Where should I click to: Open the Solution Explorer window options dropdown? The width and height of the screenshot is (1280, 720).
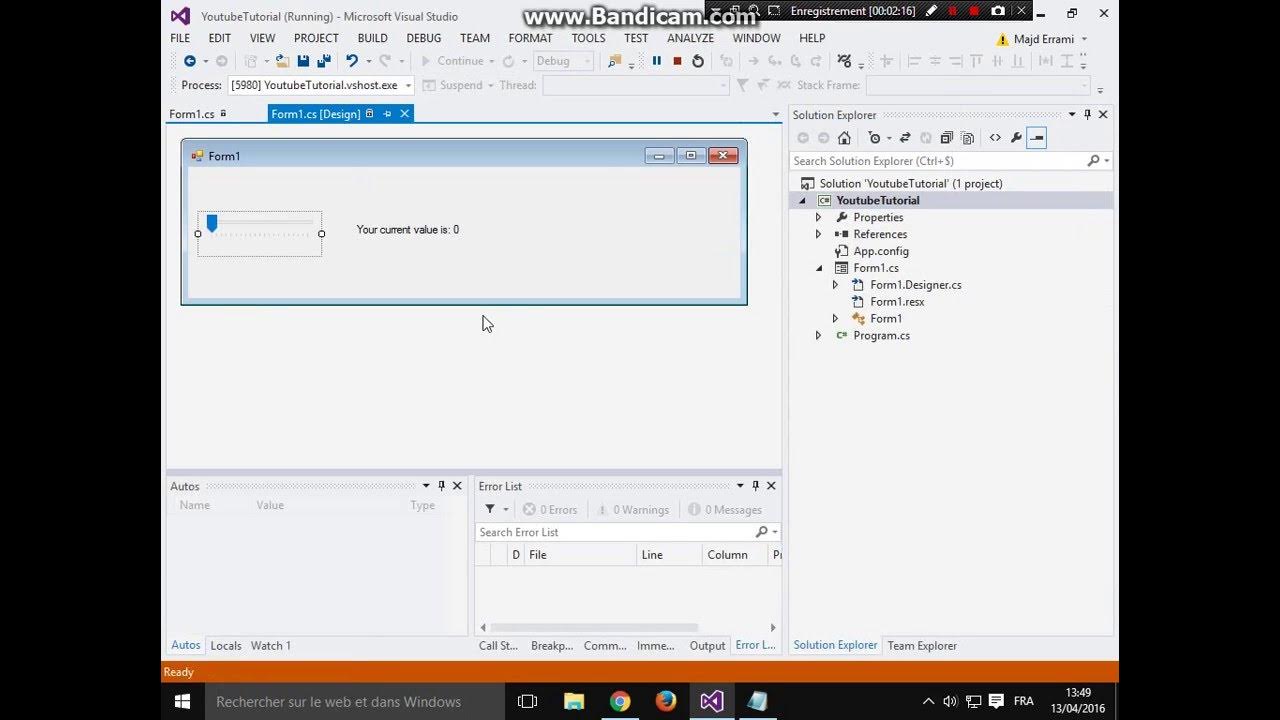(x=1072, y=115)
